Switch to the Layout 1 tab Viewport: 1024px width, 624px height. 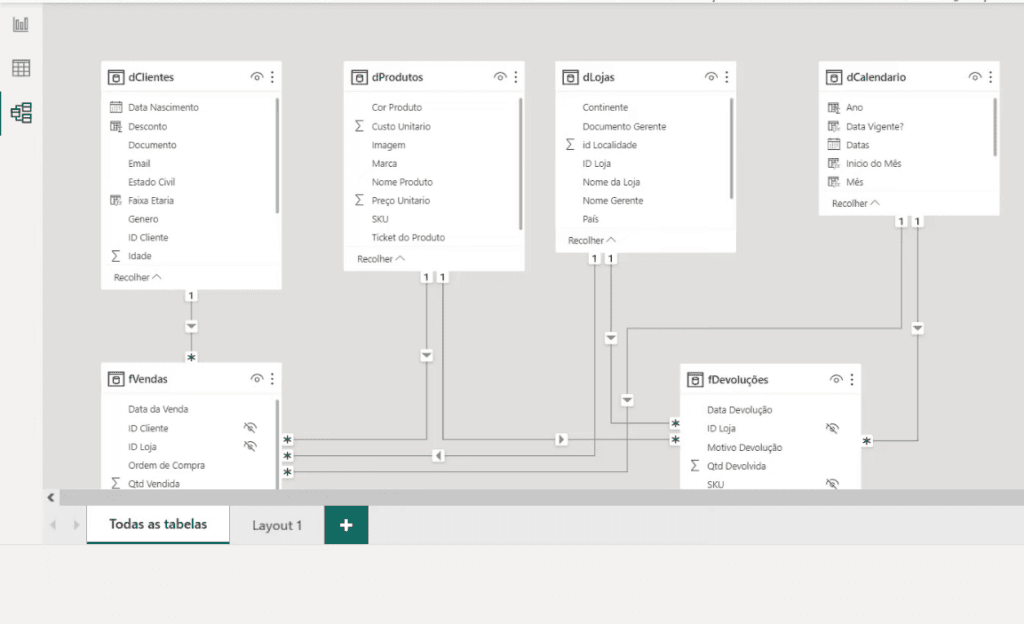pyautogui.click(x=278, y=525)
